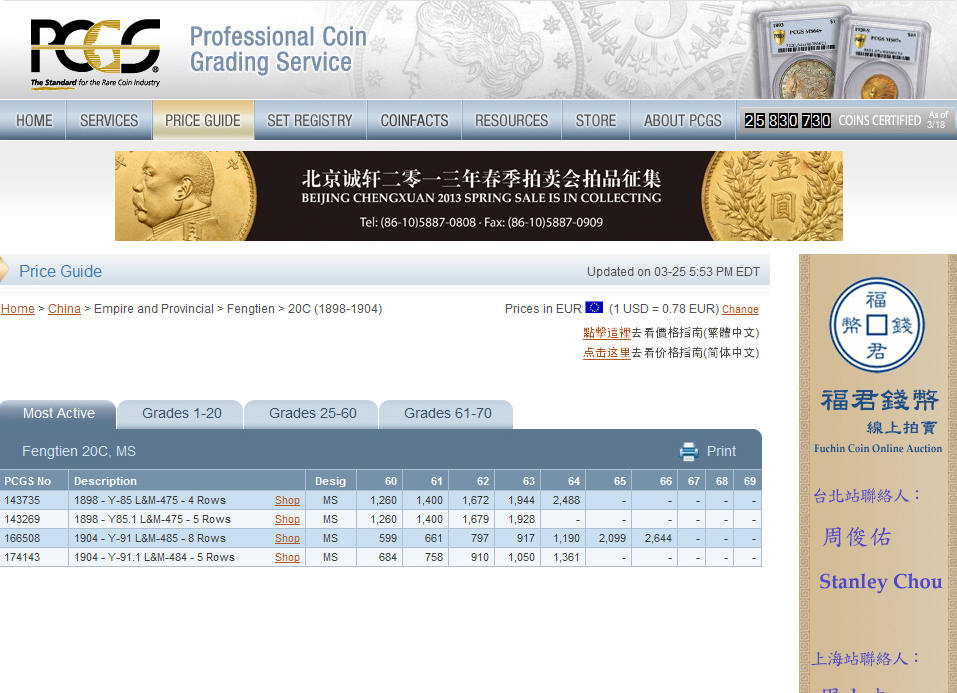Click PCGS number 143735

point(22,501)
